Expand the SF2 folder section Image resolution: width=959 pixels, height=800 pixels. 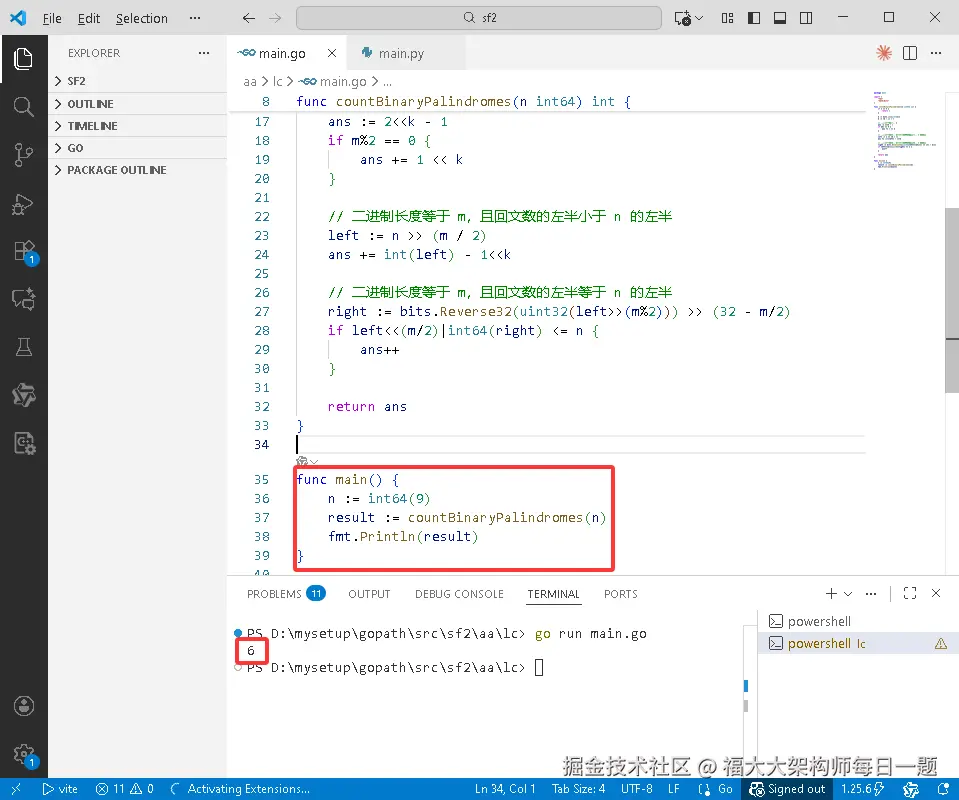click(137, 81)
